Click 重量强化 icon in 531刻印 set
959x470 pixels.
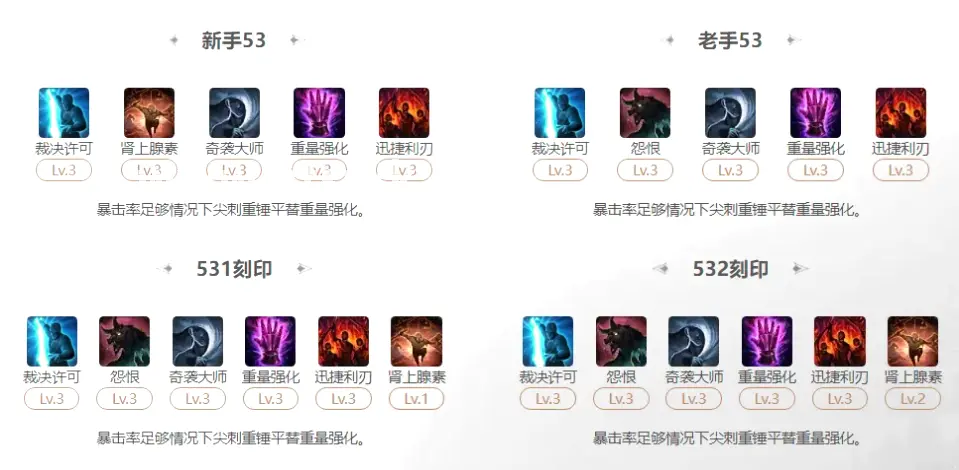coord(270,341)
